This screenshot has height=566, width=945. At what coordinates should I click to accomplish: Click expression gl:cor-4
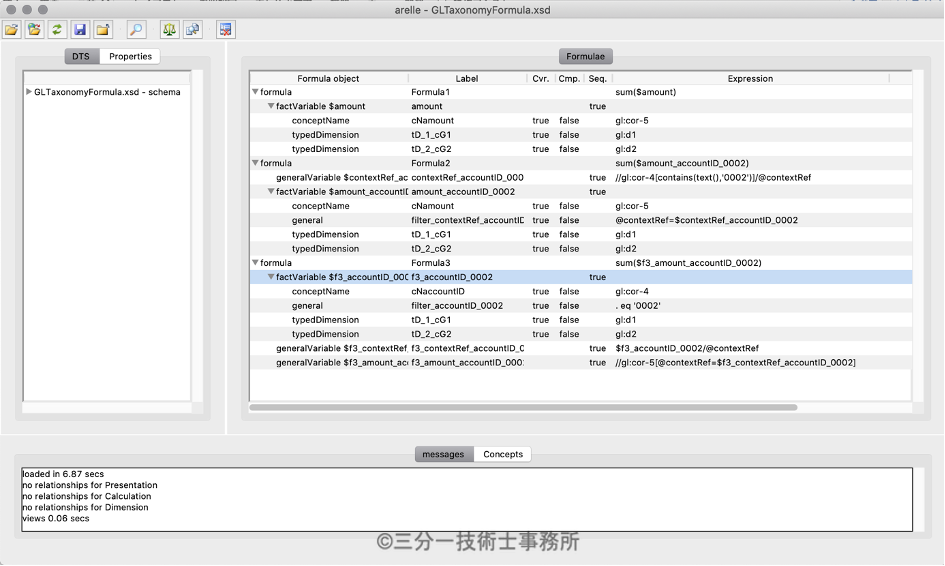pos(632,291)
